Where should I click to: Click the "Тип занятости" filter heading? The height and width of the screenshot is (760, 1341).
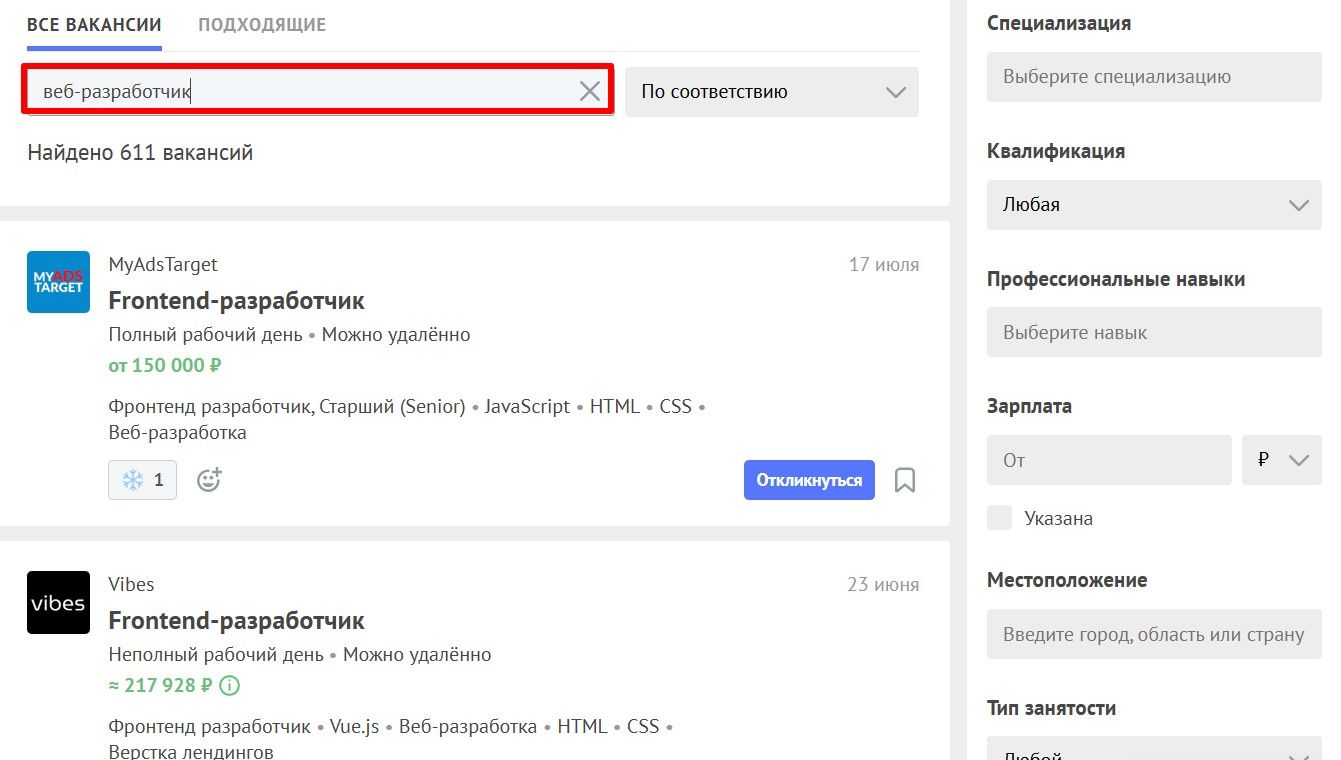tap(1051, 708)
